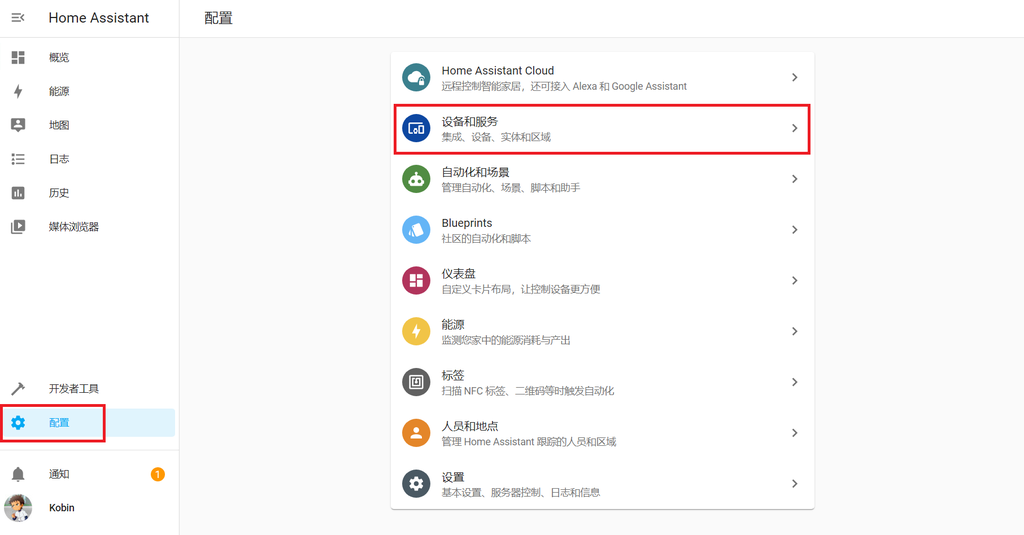Click the 设备和服务 title text
Screen dimensions: 1024x535
(470, 122)
